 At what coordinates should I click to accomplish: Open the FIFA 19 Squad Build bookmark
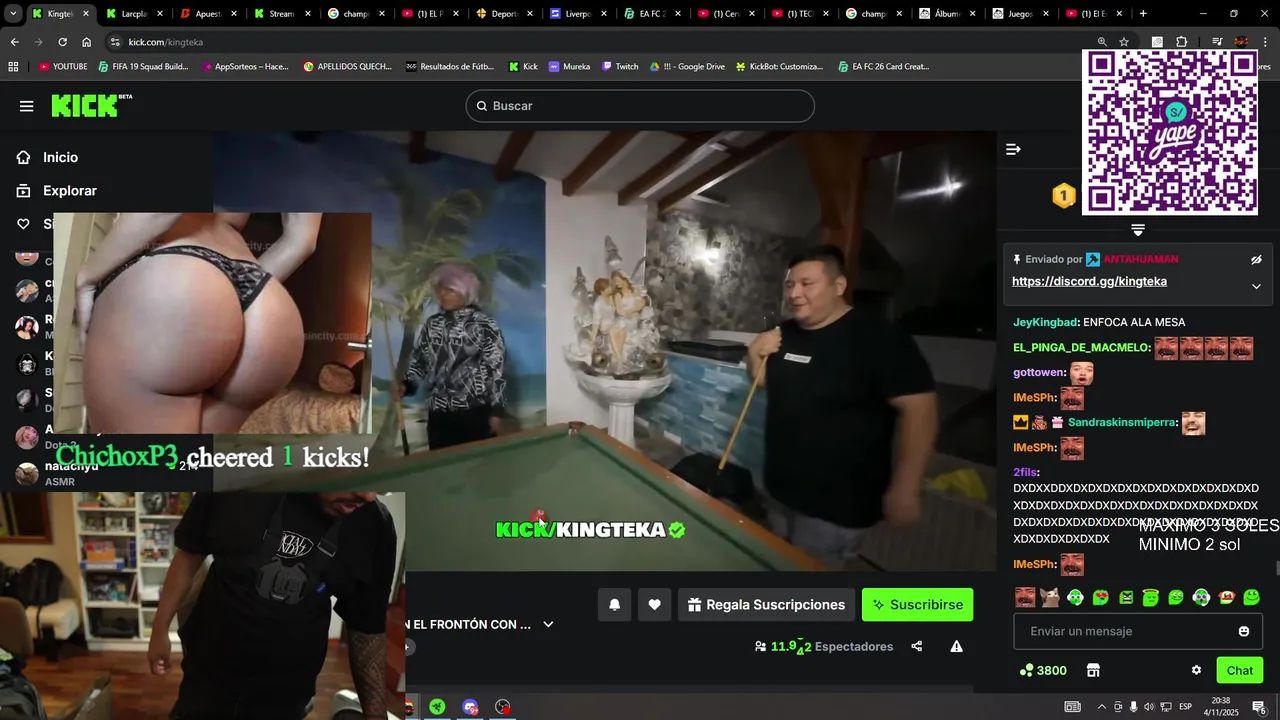[143, 67]
